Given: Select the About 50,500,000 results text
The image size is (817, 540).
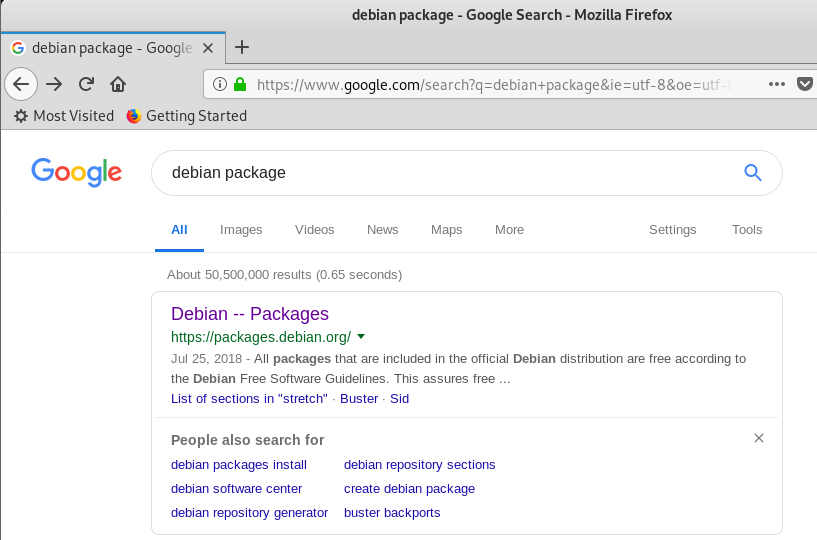Looking at the screenshot, I should pyautogui.click(x=284, y=275).
